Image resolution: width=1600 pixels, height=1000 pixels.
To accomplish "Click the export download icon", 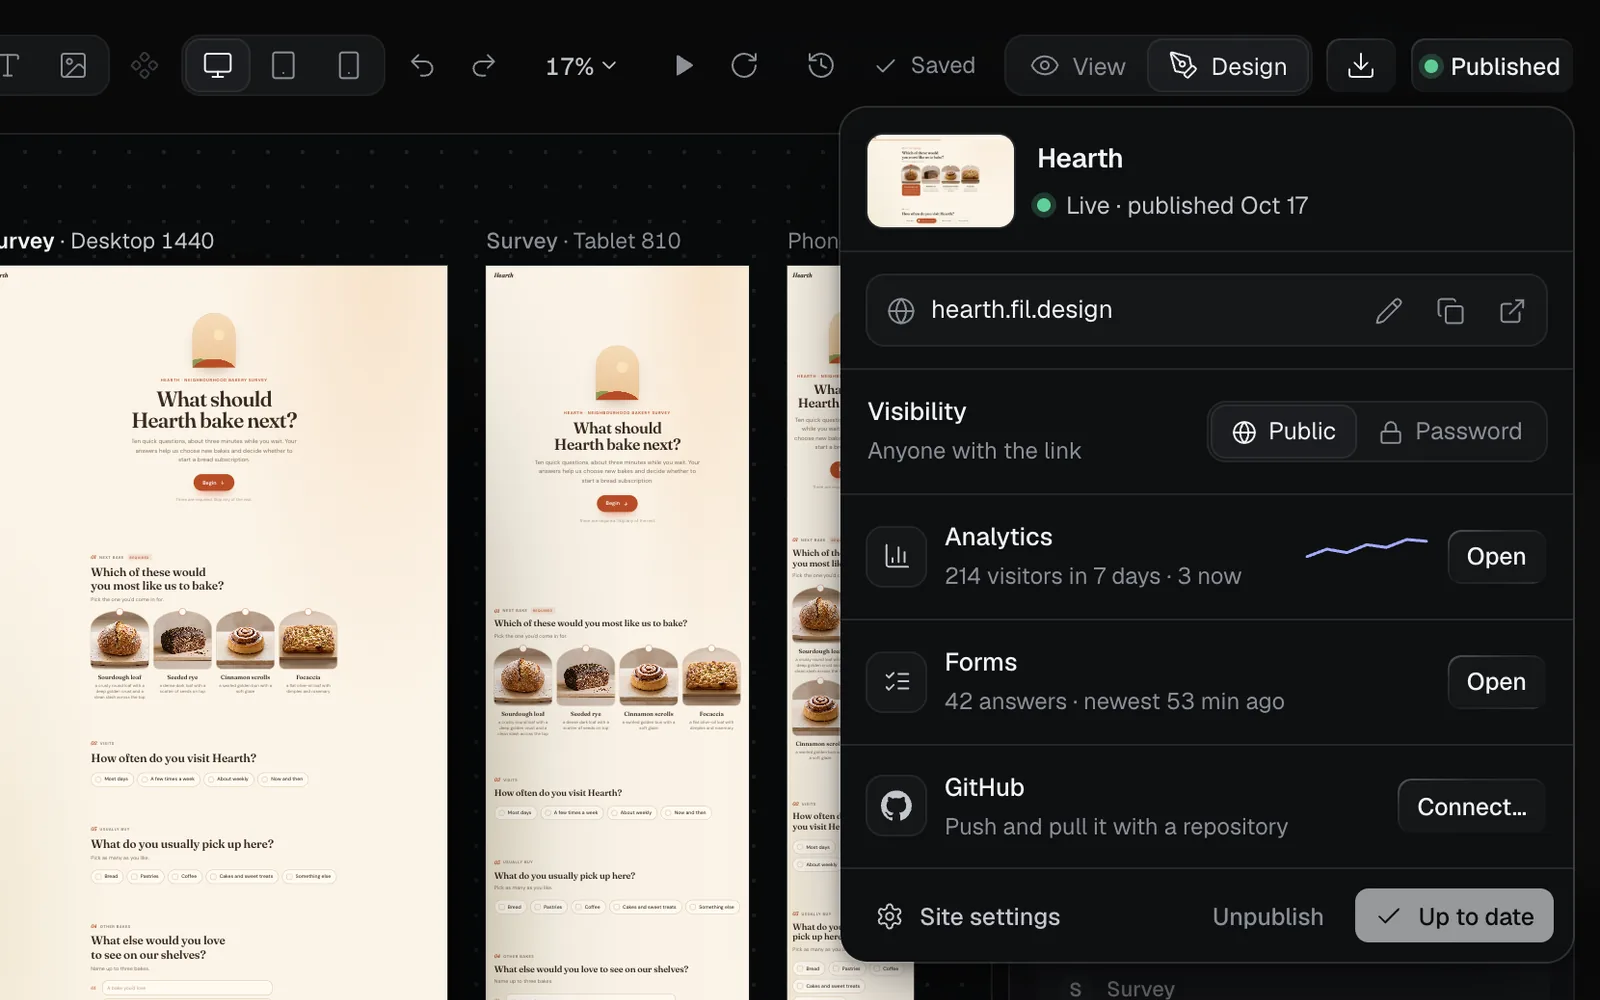I will coord(1361,66).
